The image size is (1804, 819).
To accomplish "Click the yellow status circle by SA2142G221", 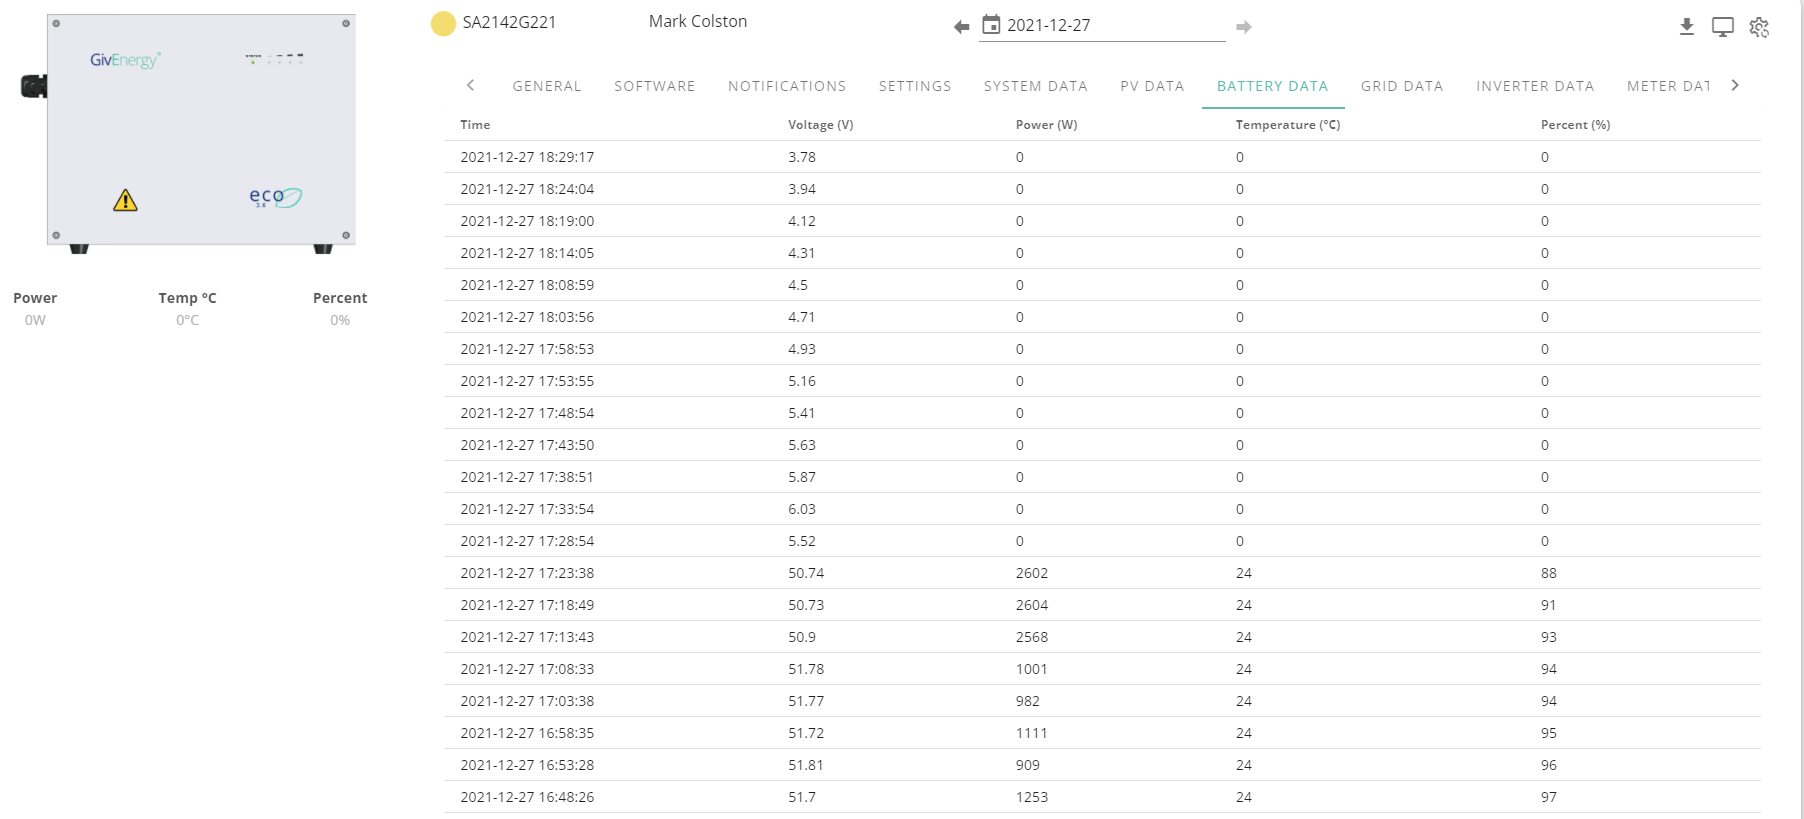I will [x=443, y=23].
